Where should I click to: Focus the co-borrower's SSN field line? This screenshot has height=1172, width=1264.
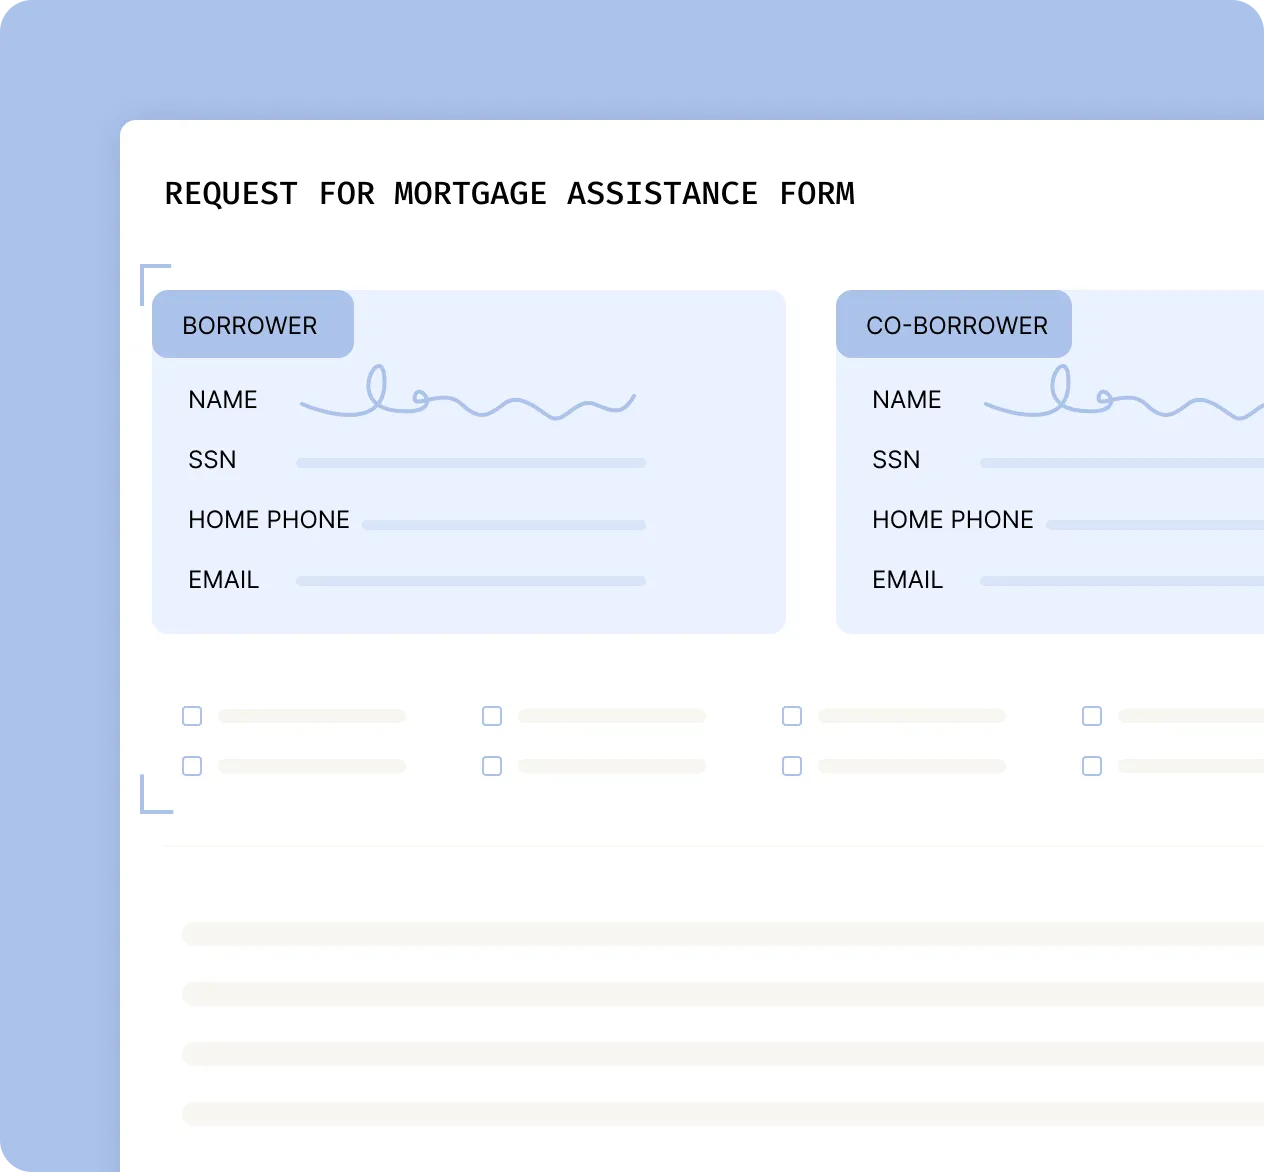(1122, 463)
